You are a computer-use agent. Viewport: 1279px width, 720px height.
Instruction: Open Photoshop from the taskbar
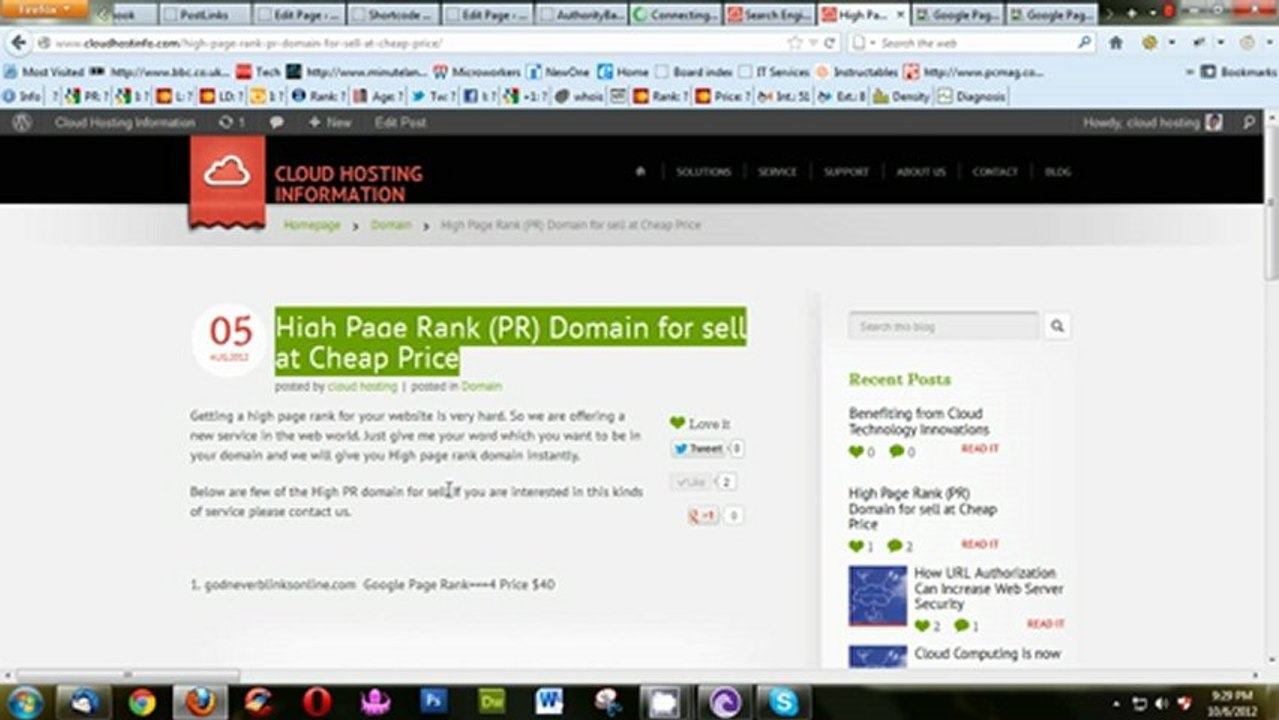click(434, 701)
